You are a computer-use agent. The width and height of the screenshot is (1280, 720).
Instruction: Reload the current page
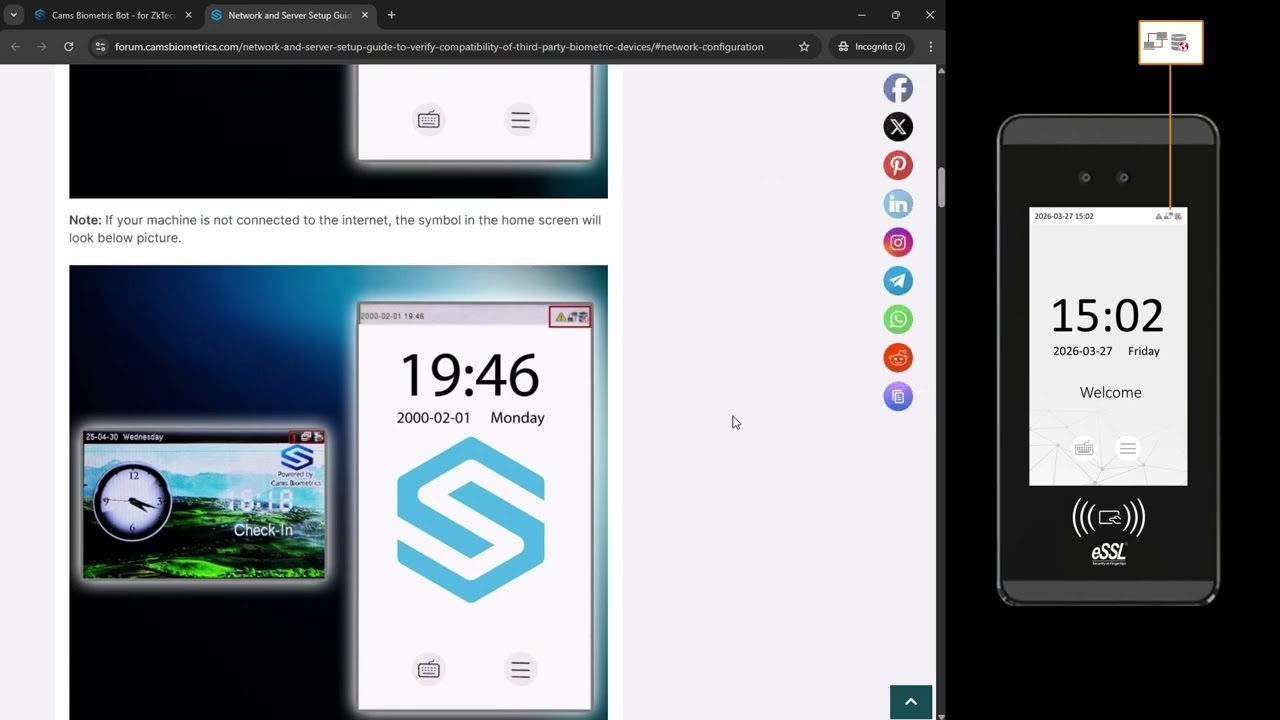pyautogui.click(x=68, y=46)
